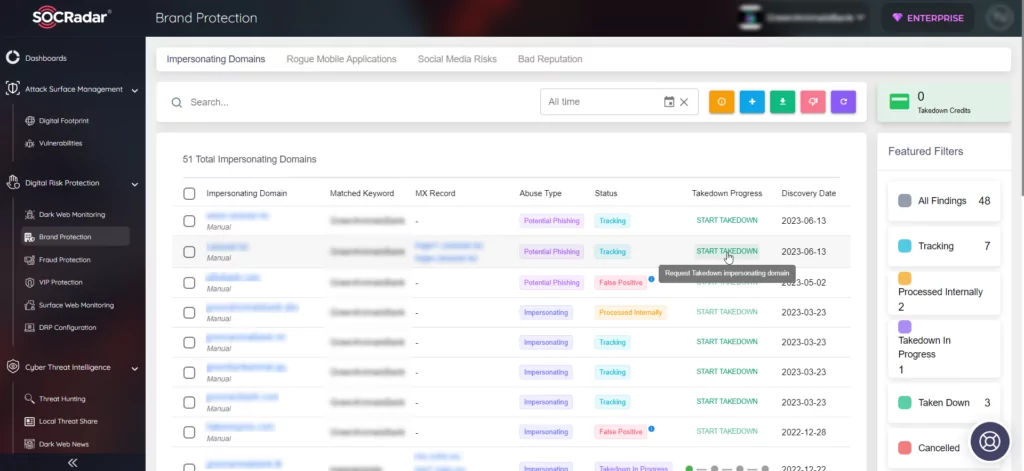Screen dimensions: 1024x471
Task: Click the Status column header
Action: pyautogui.click(x=606, y=193)
